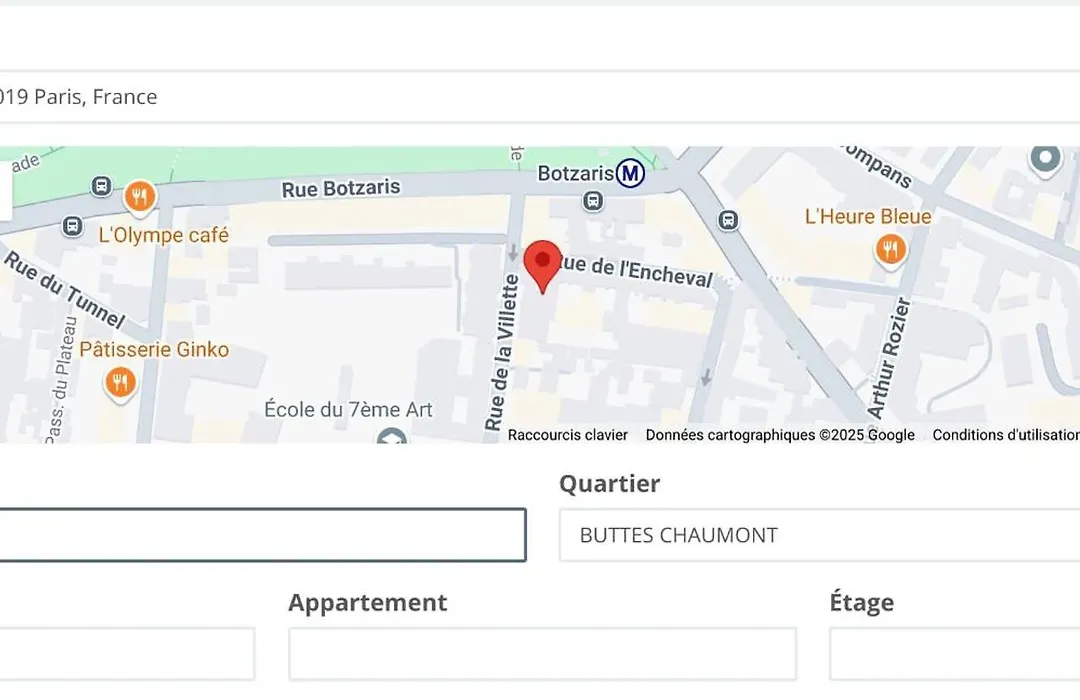
Task: Click bus stop icon near Rue de l'Encheval
Action: point(728,220)
